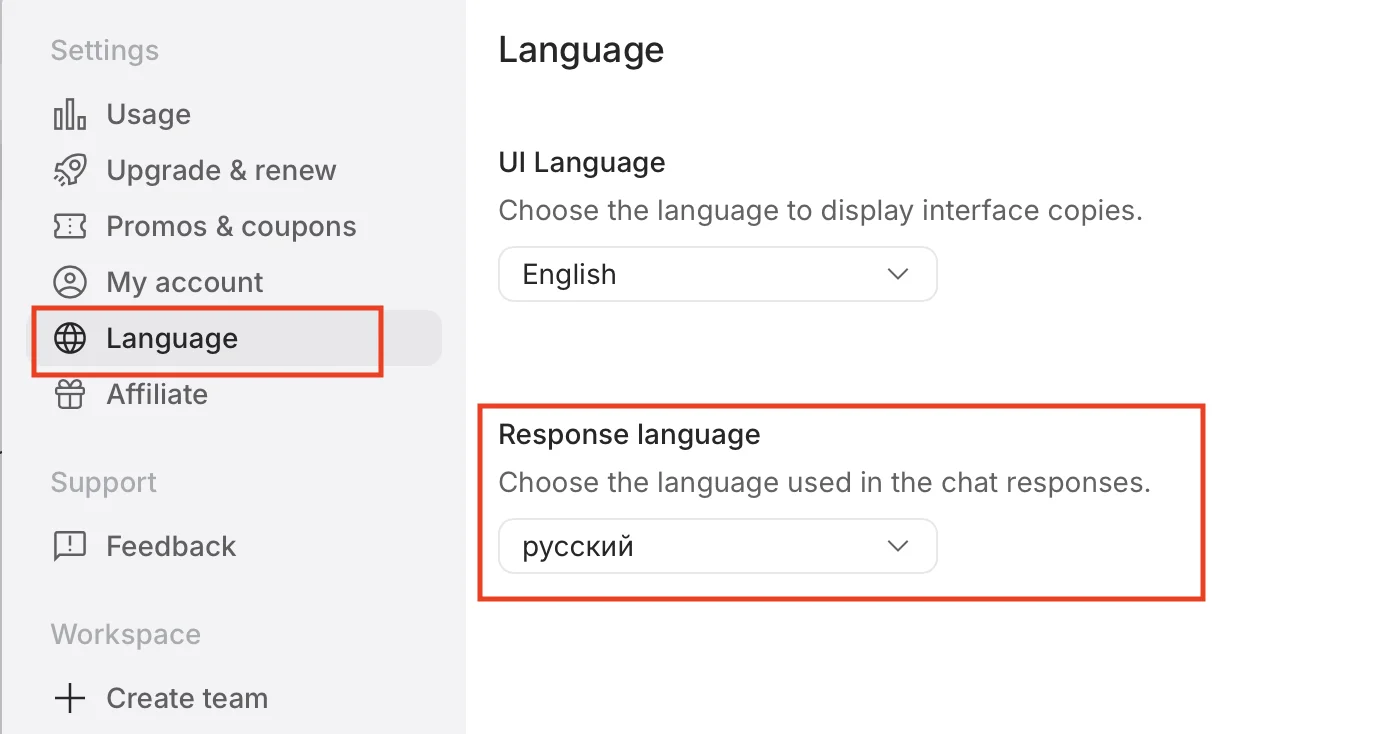Screen dimensions: 1376x734
Task: Click the Usage bar chart icon
Action: click(69, 115)
